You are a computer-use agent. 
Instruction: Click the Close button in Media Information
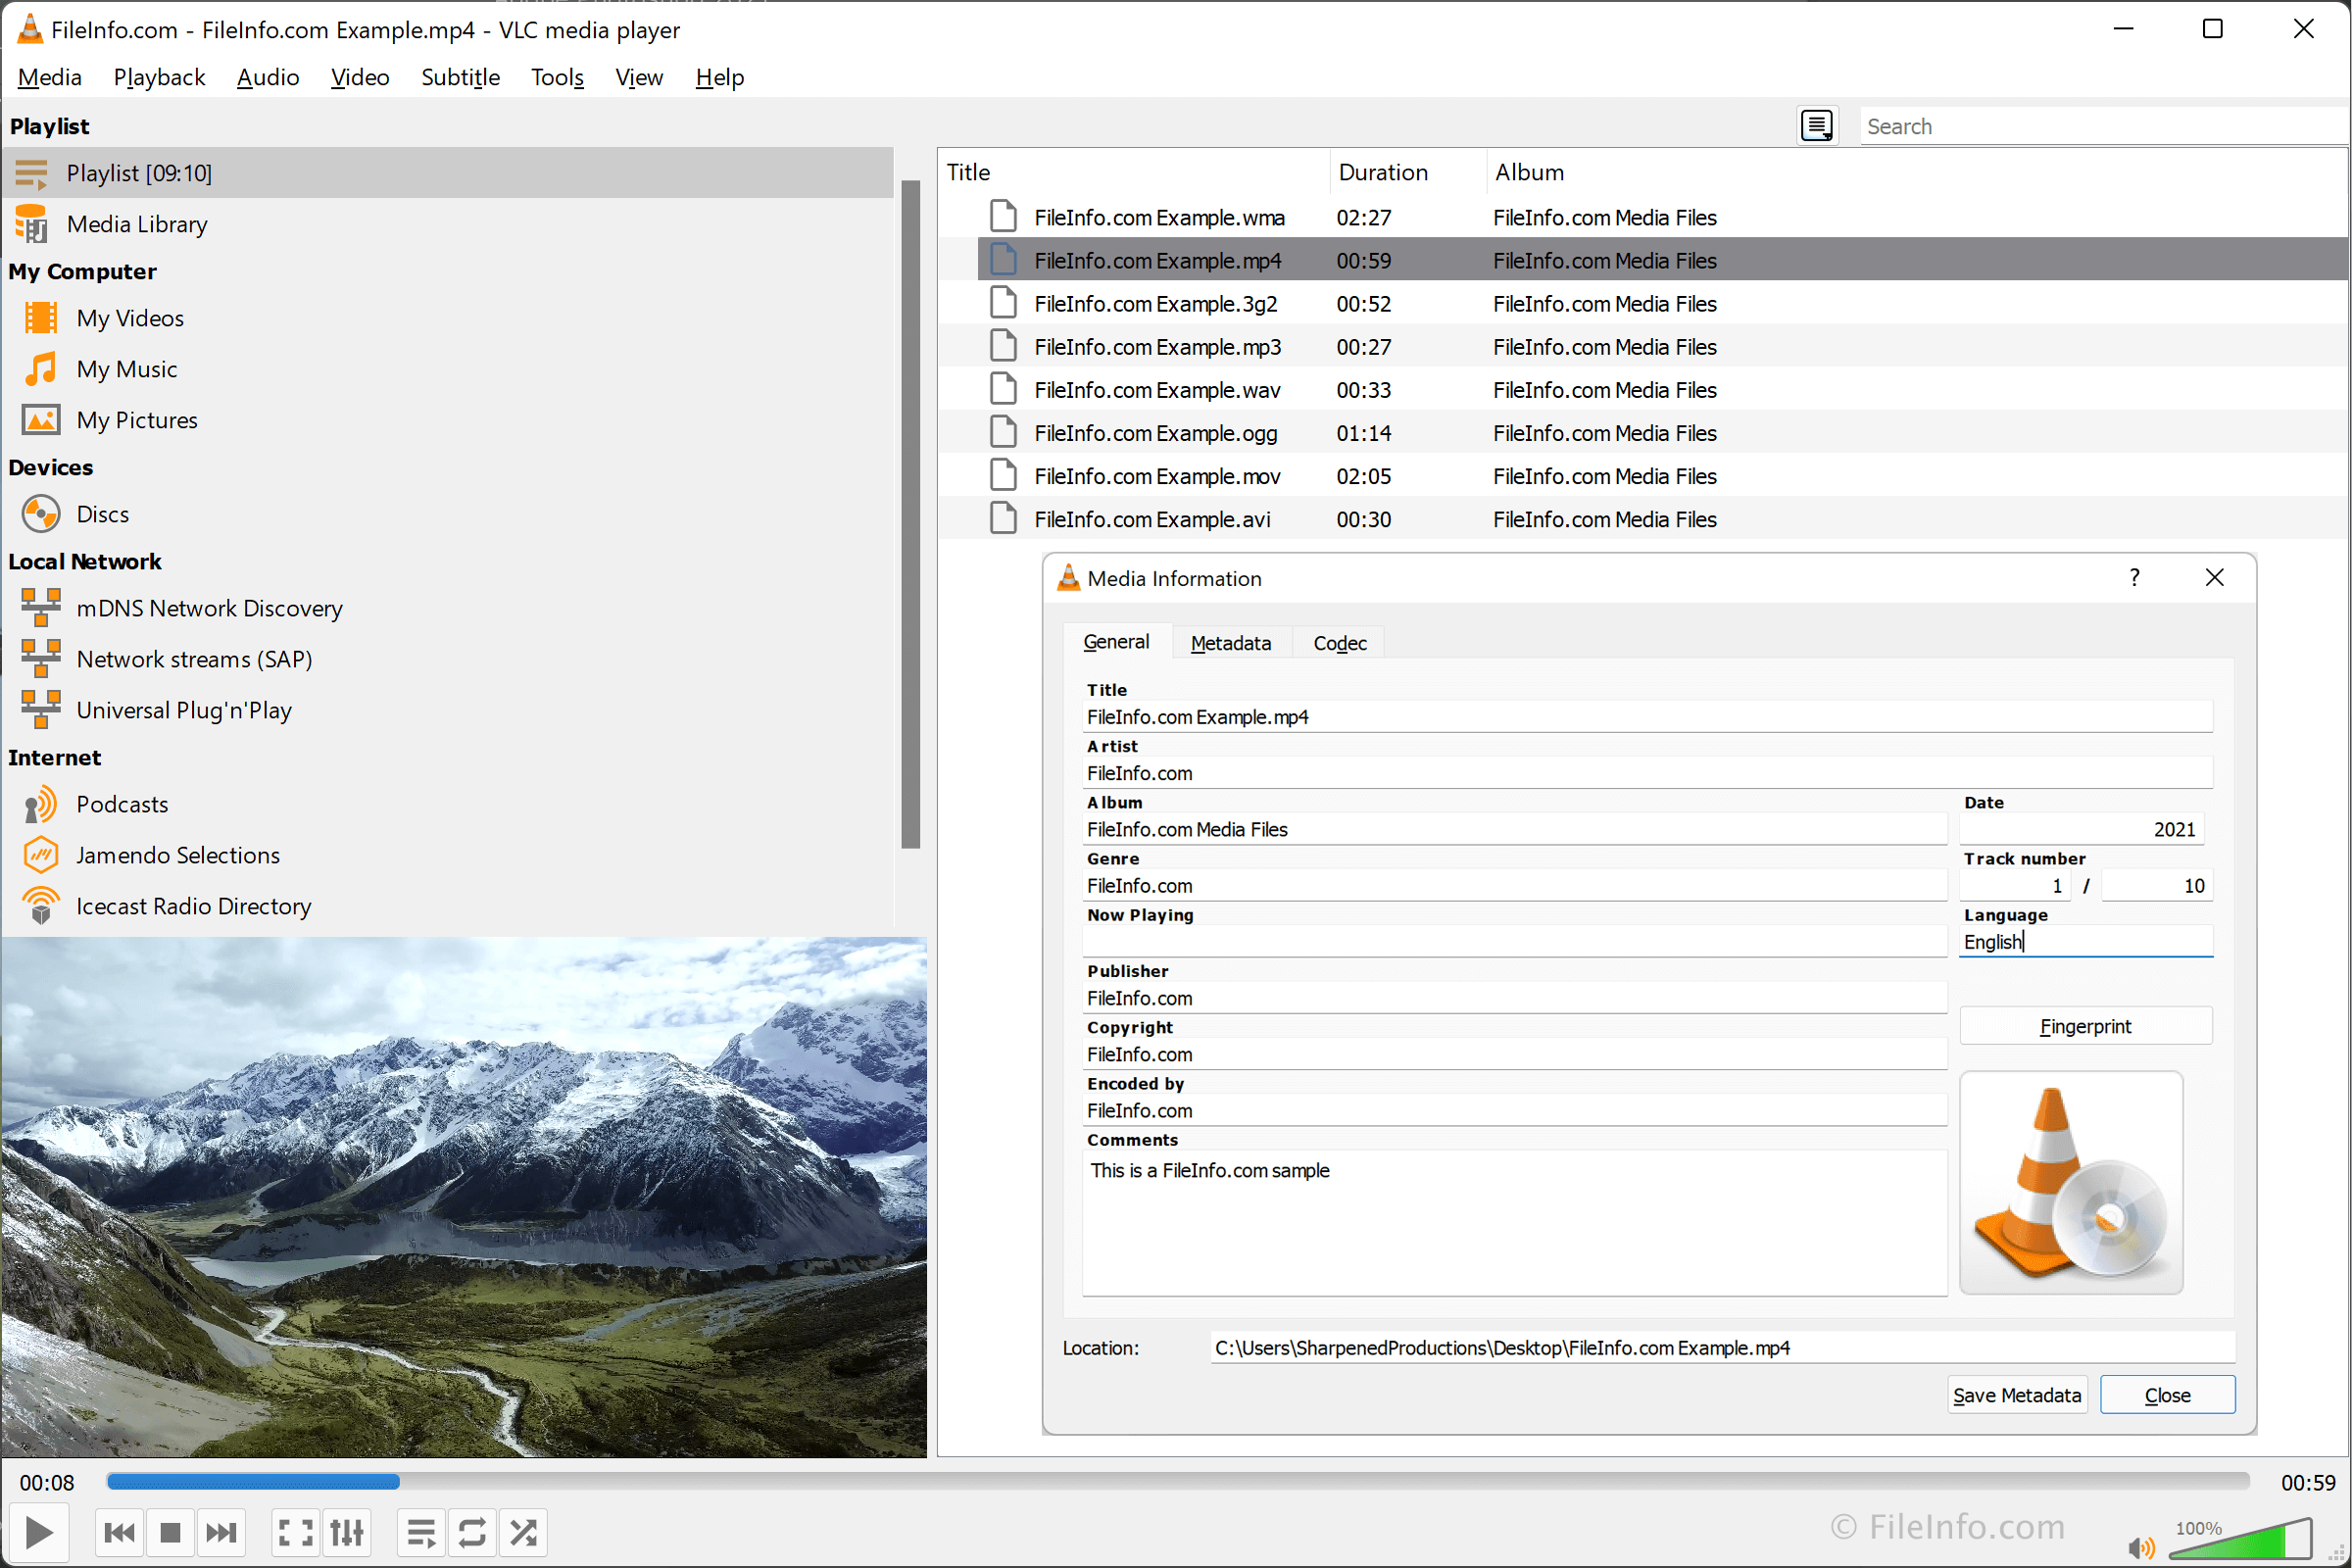2168,1393
